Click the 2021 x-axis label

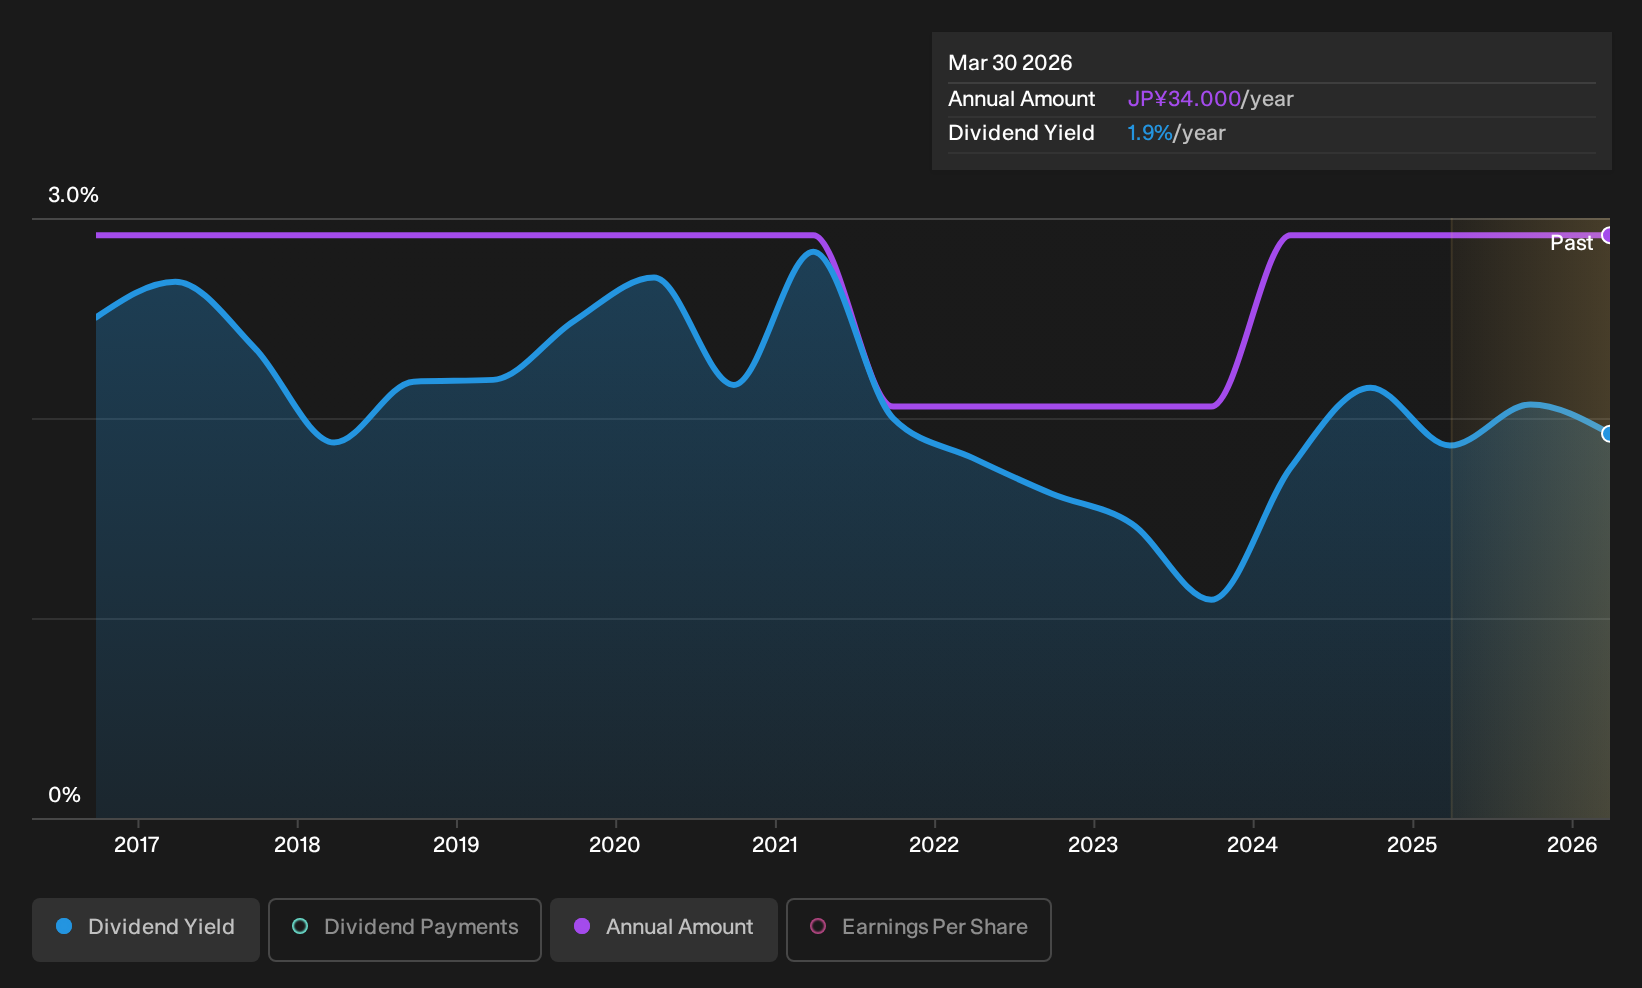pyautogui.click(x=775, y=845)
